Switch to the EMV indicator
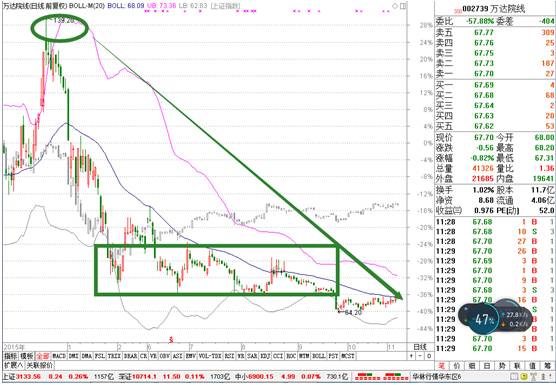Viewport: 556px width, 385px height. pos(191,356)
